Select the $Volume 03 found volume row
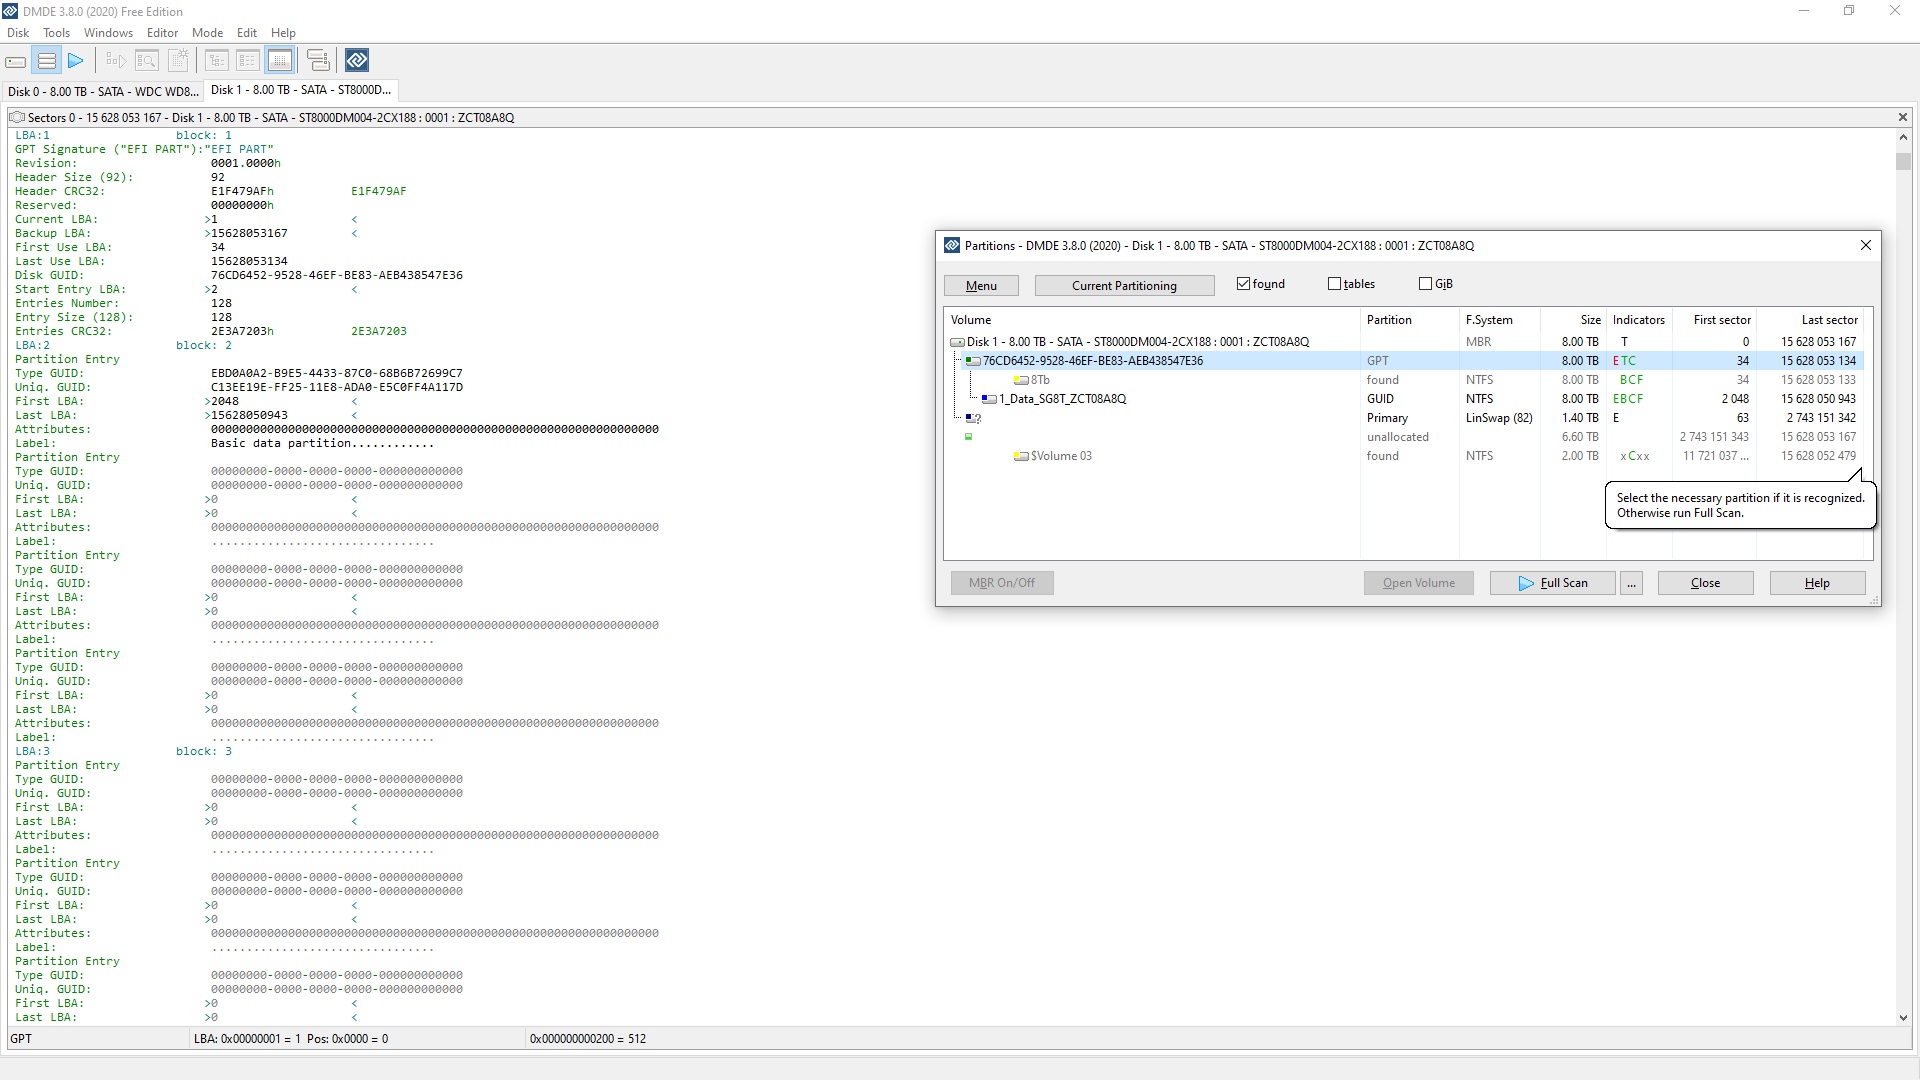 point(1404,456)
